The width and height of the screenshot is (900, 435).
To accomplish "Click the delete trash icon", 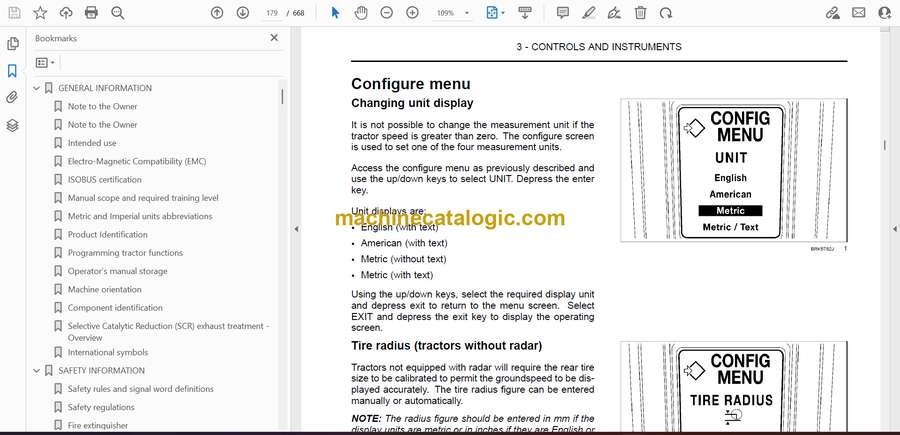I will point(641,13).
